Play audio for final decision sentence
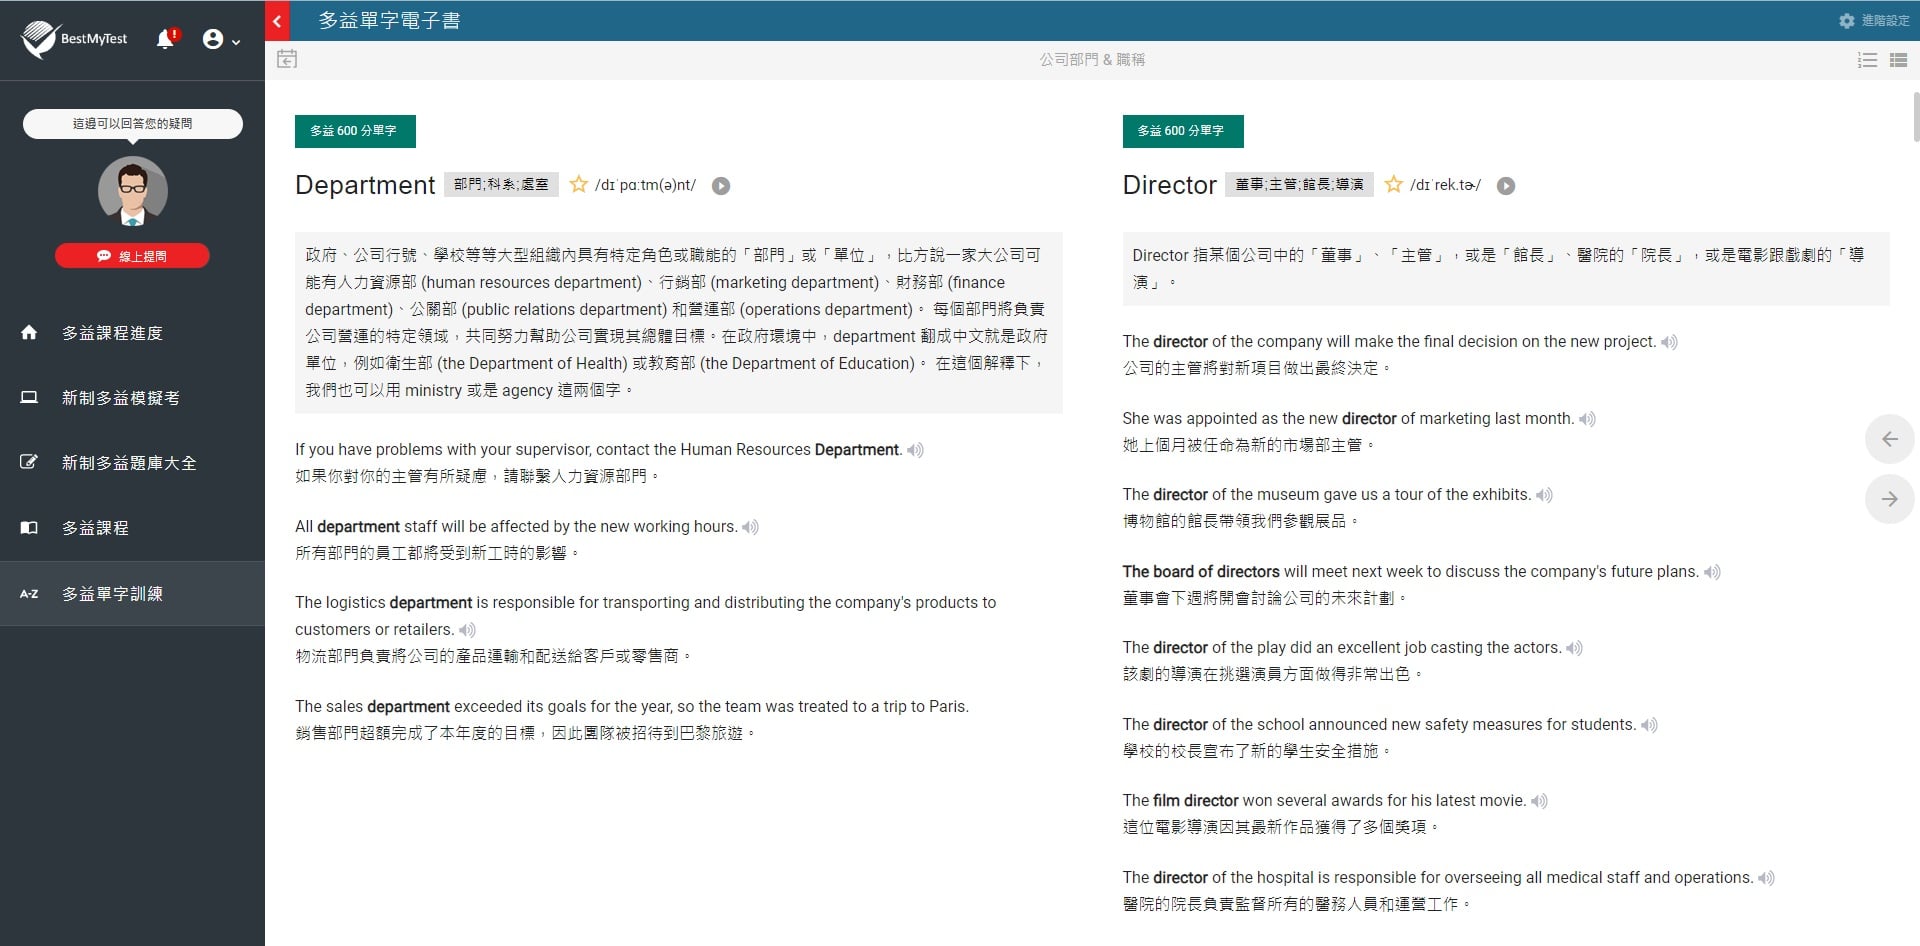1920x946 pixels. click(x=1669, y=342)
